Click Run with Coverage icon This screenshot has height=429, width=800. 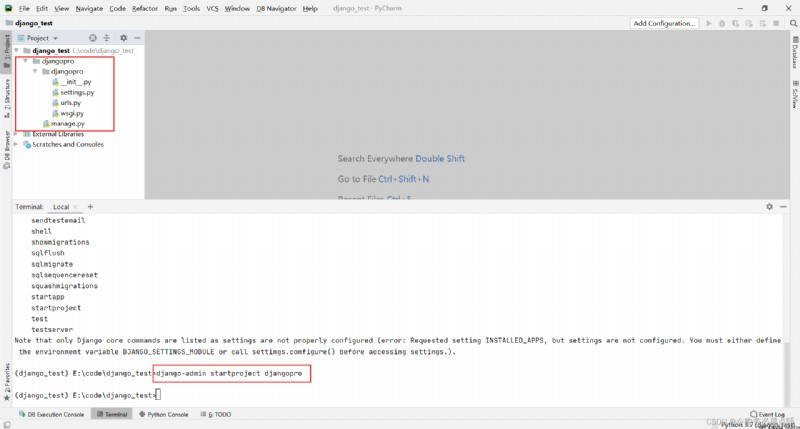[735, 23]
